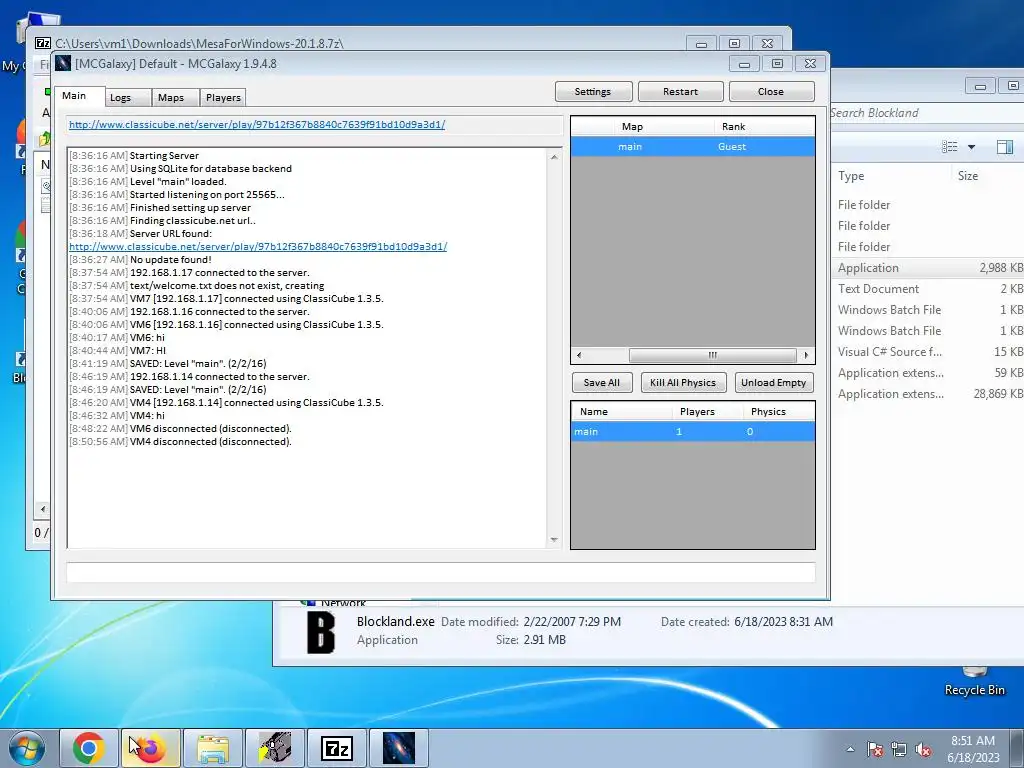Select the main map row in the maps list

[x=693, y=432]
